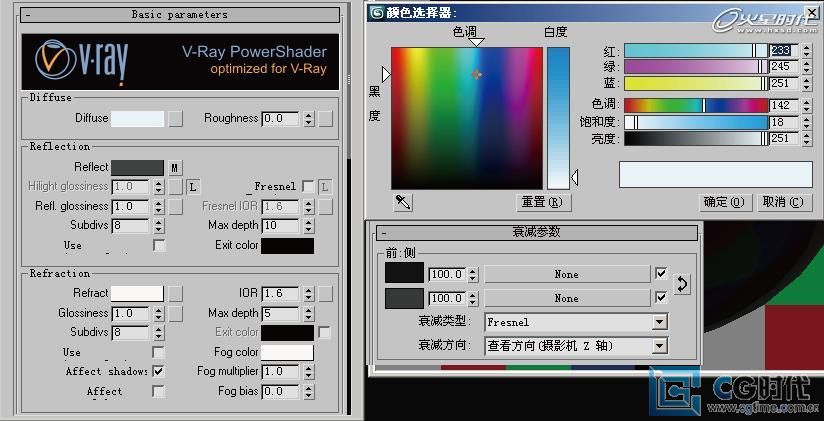Open the Reflect map slot labeled M
824x421 pixels.
[175, 168]
